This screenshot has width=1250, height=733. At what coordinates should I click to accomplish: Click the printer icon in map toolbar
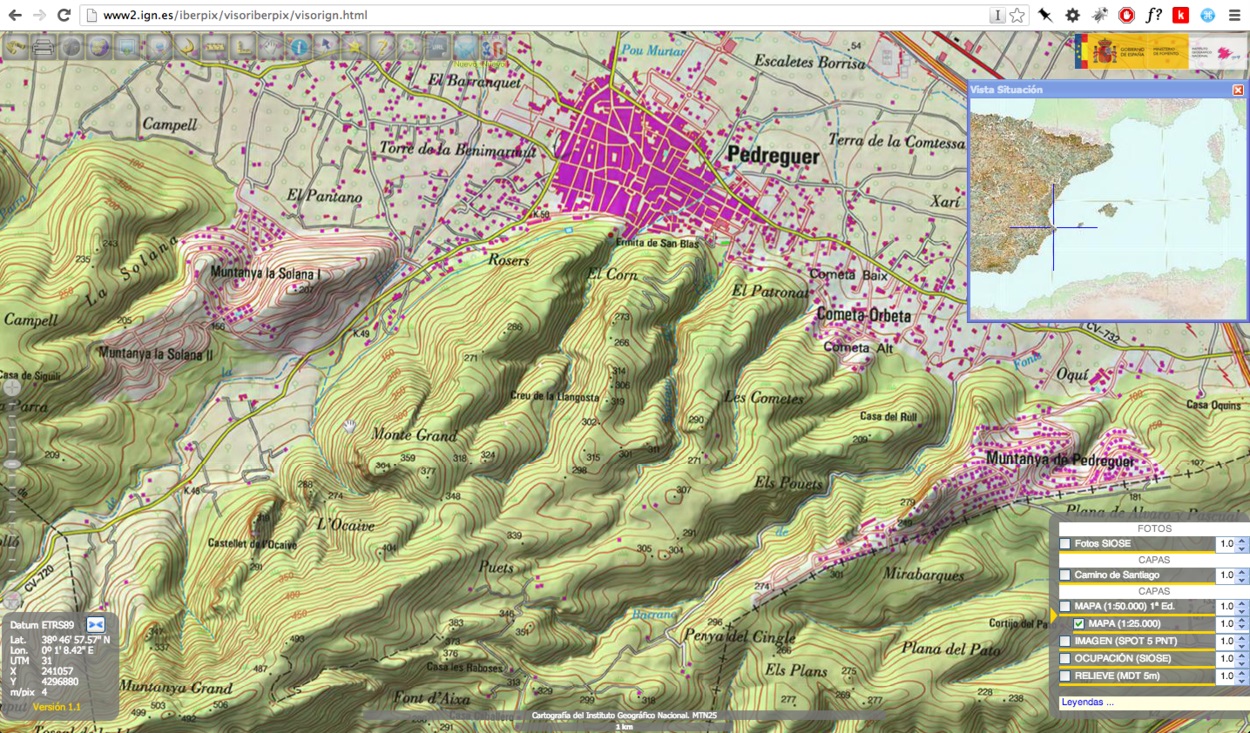(43, 47)
